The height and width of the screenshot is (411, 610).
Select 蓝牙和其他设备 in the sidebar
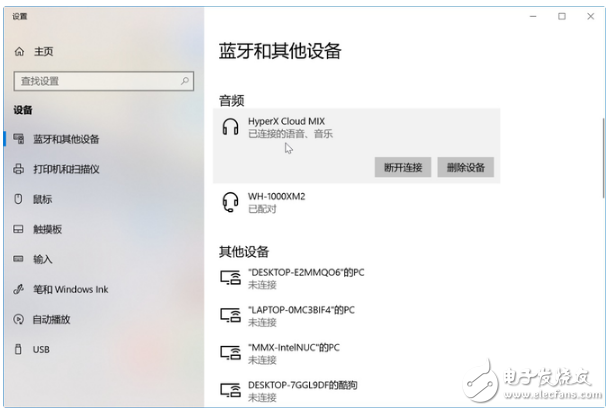(x=66, y=139)
